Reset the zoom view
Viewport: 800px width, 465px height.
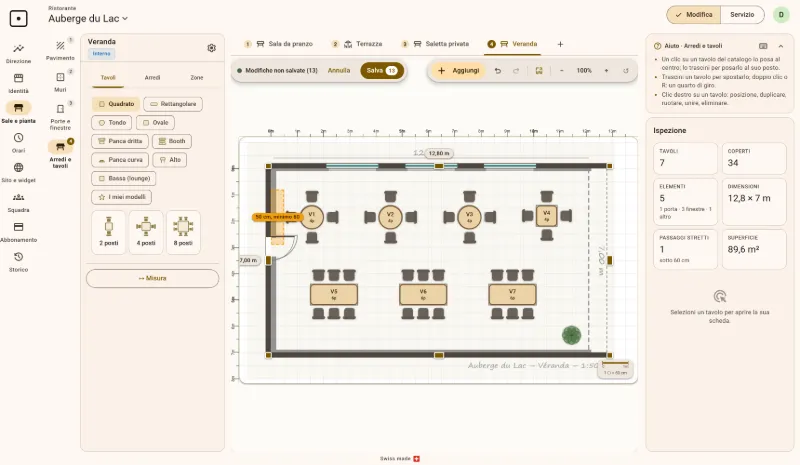point(626,71)
